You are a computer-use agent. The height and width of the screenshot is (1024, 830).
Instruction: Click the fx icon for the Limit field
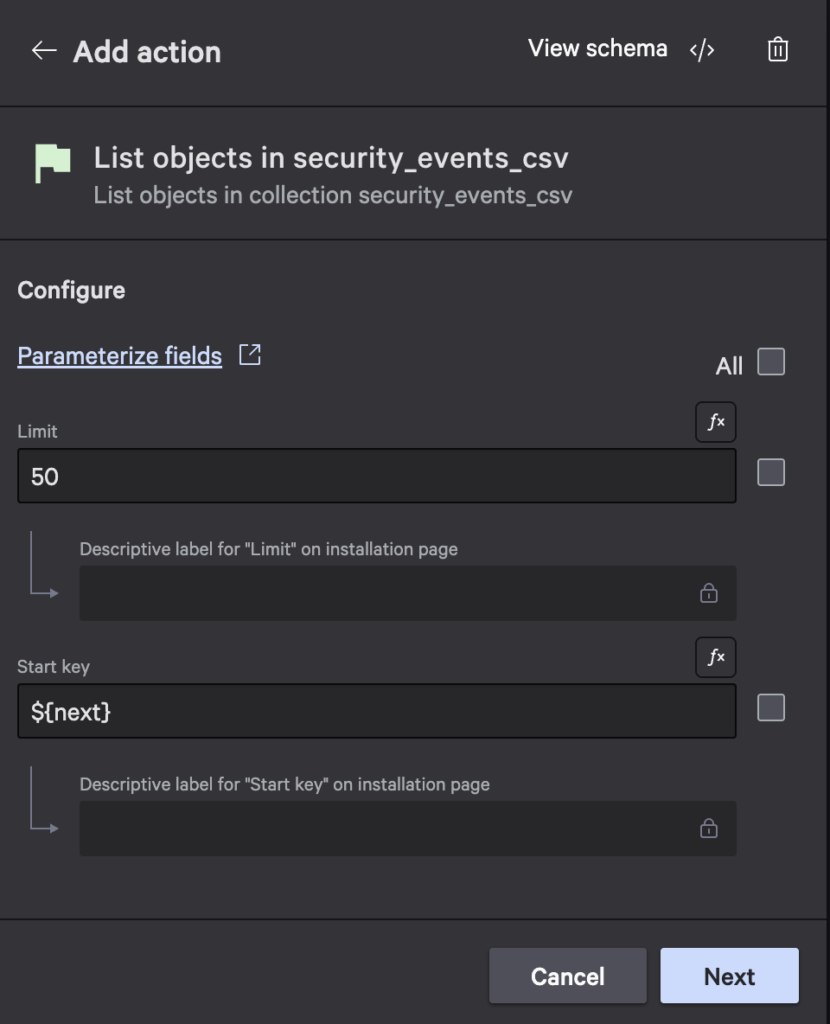pyautogui.click(x=718, y=422)
